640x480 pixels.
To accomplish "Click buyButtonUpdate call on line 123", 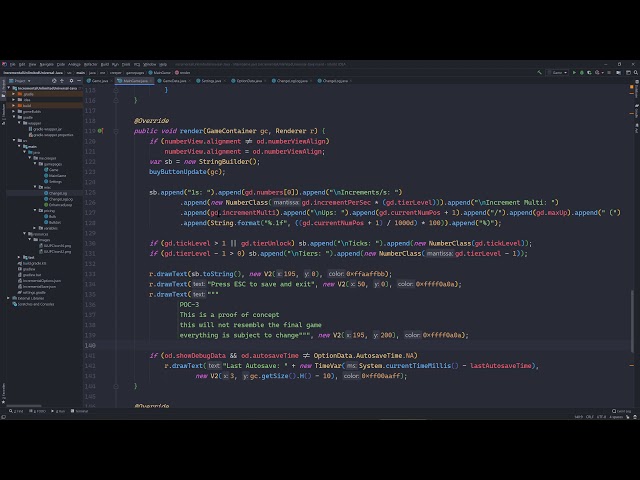I will coord(178,172).
